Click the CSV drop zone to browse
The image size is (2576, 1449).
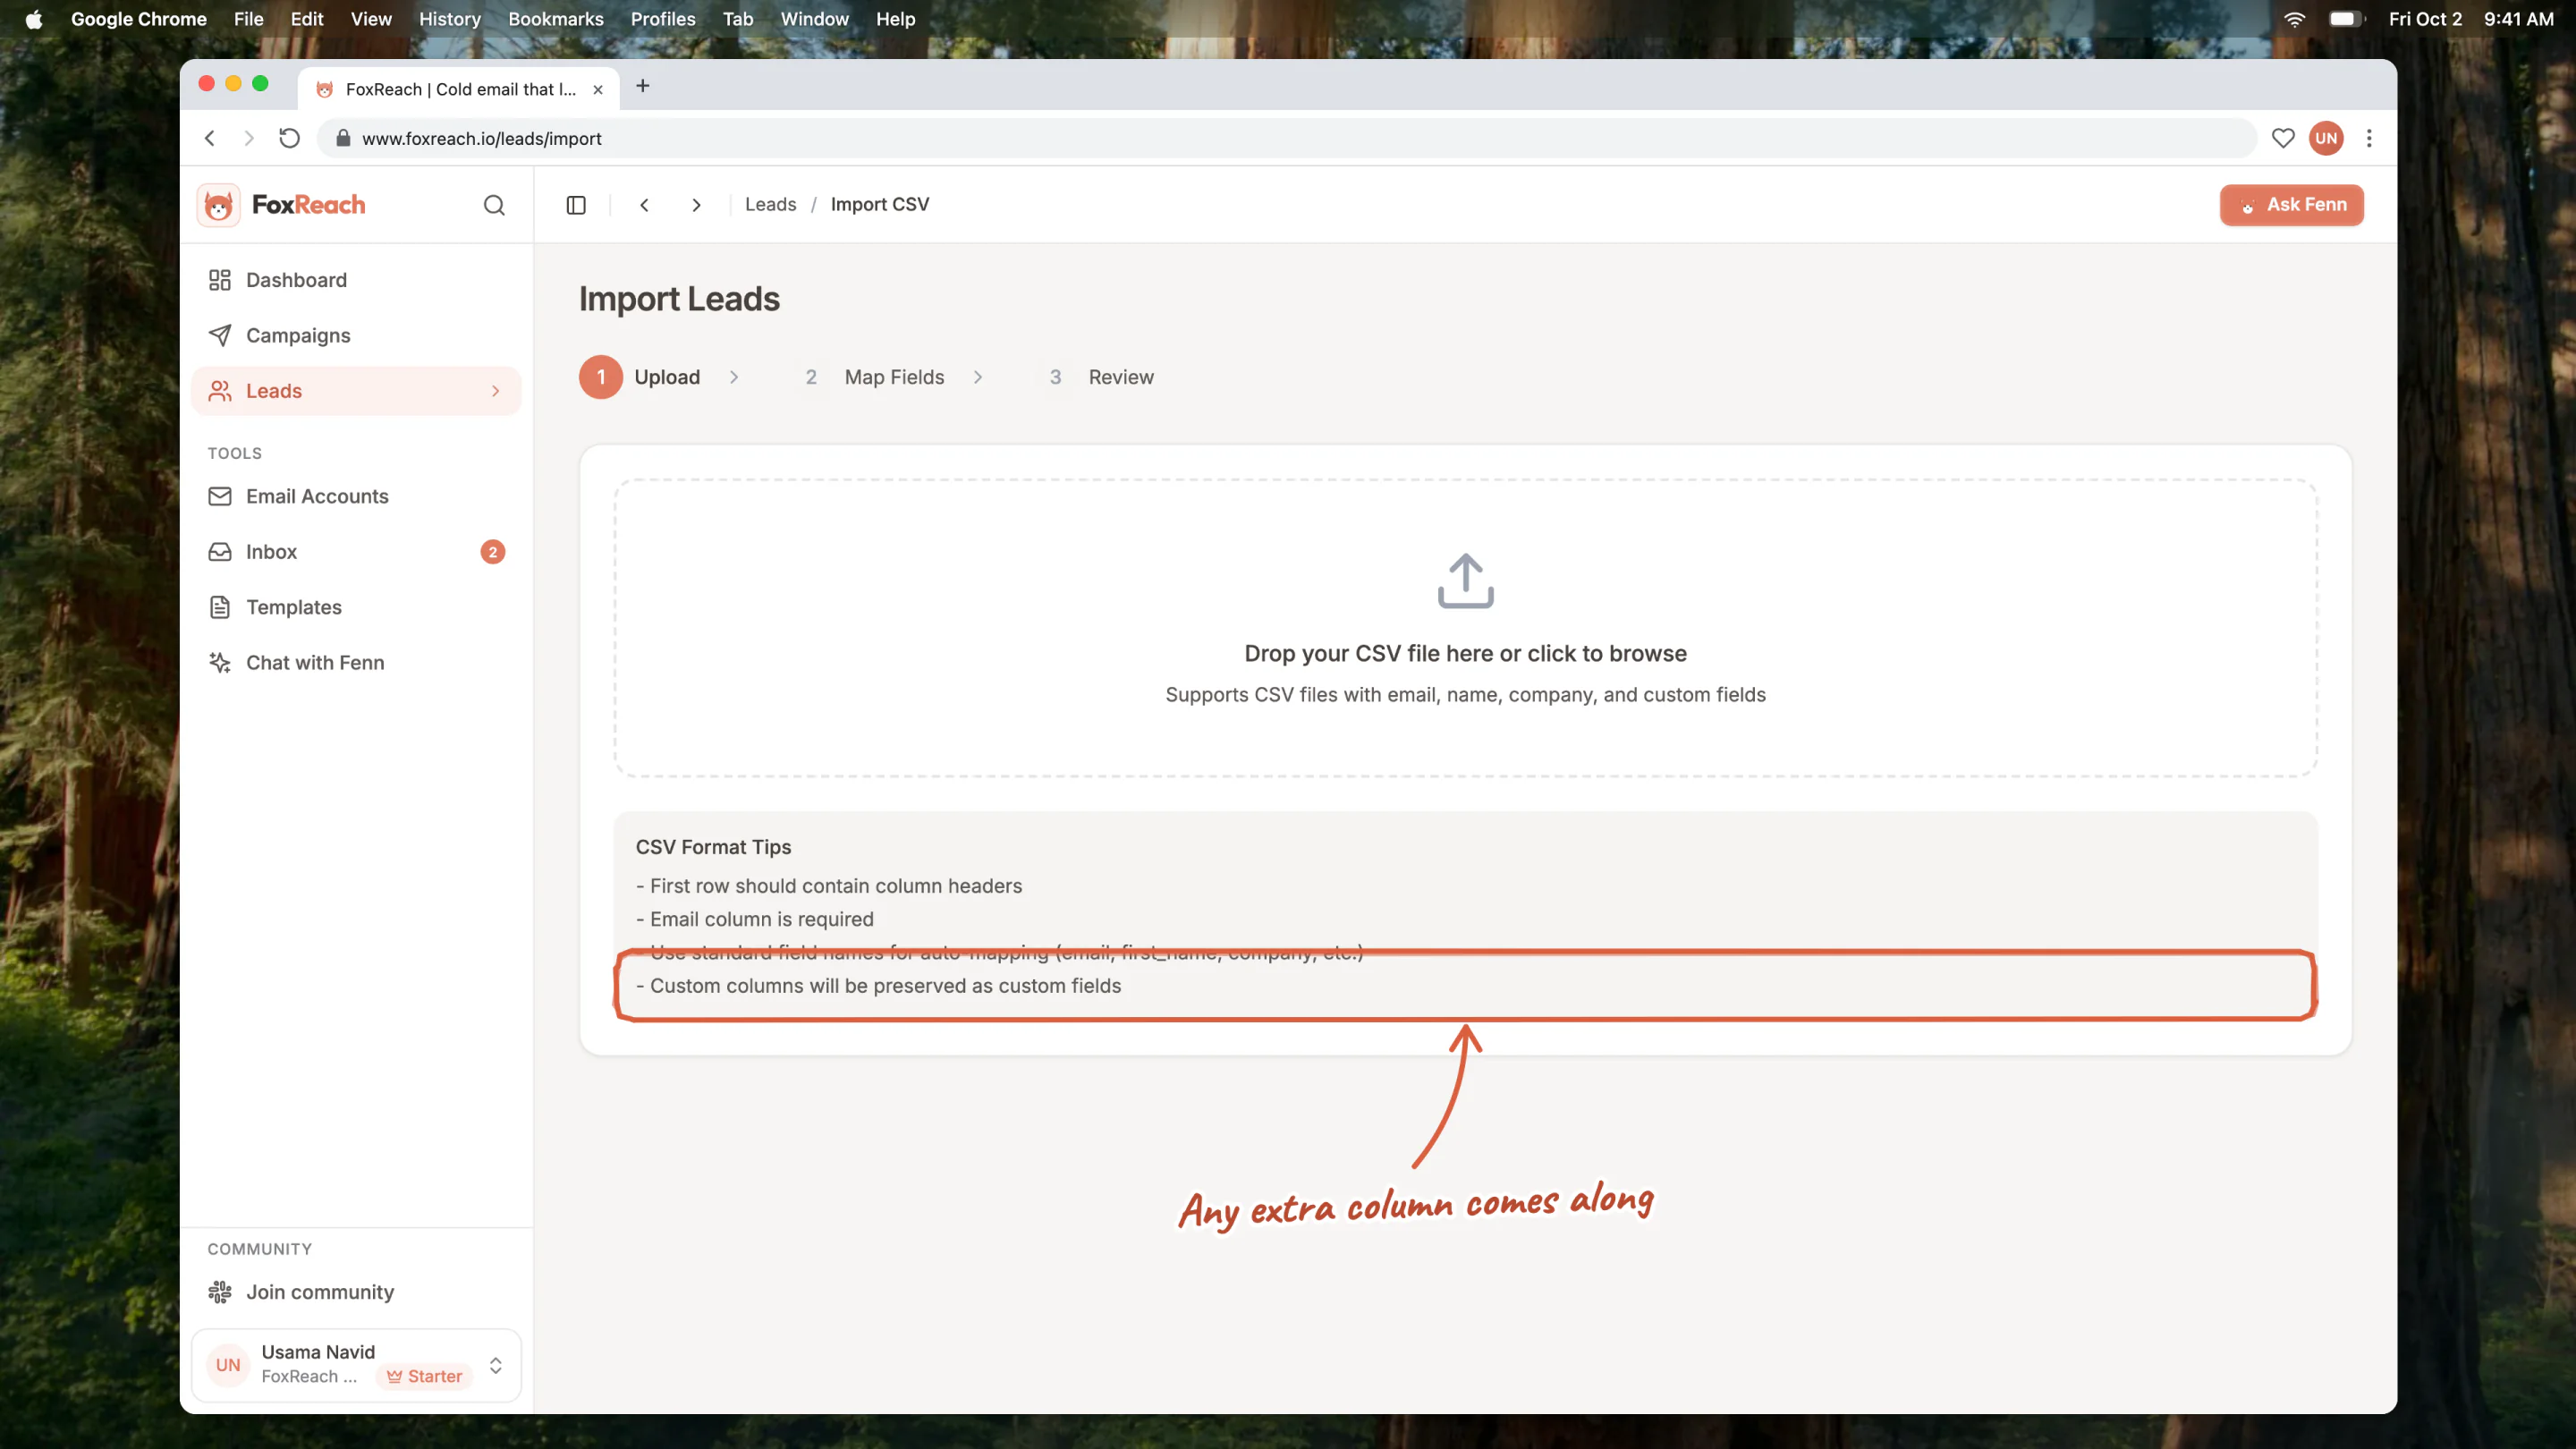click(x=1465, y=627)
